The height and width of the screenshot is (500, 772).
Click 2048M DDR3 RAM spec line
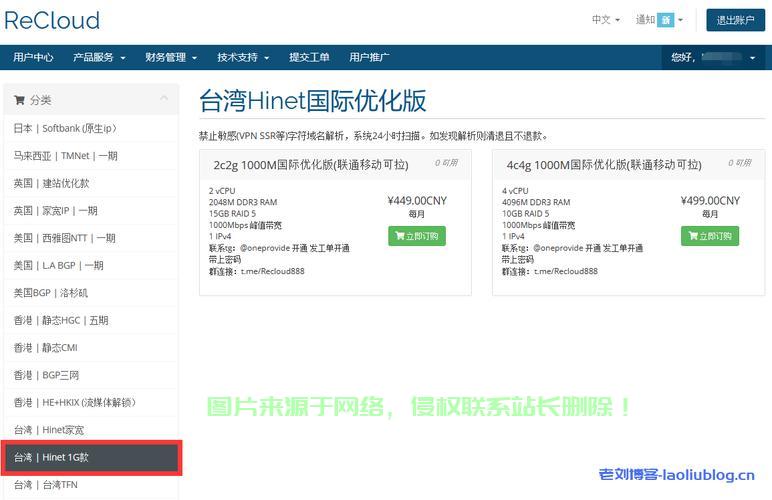(243, 202)
